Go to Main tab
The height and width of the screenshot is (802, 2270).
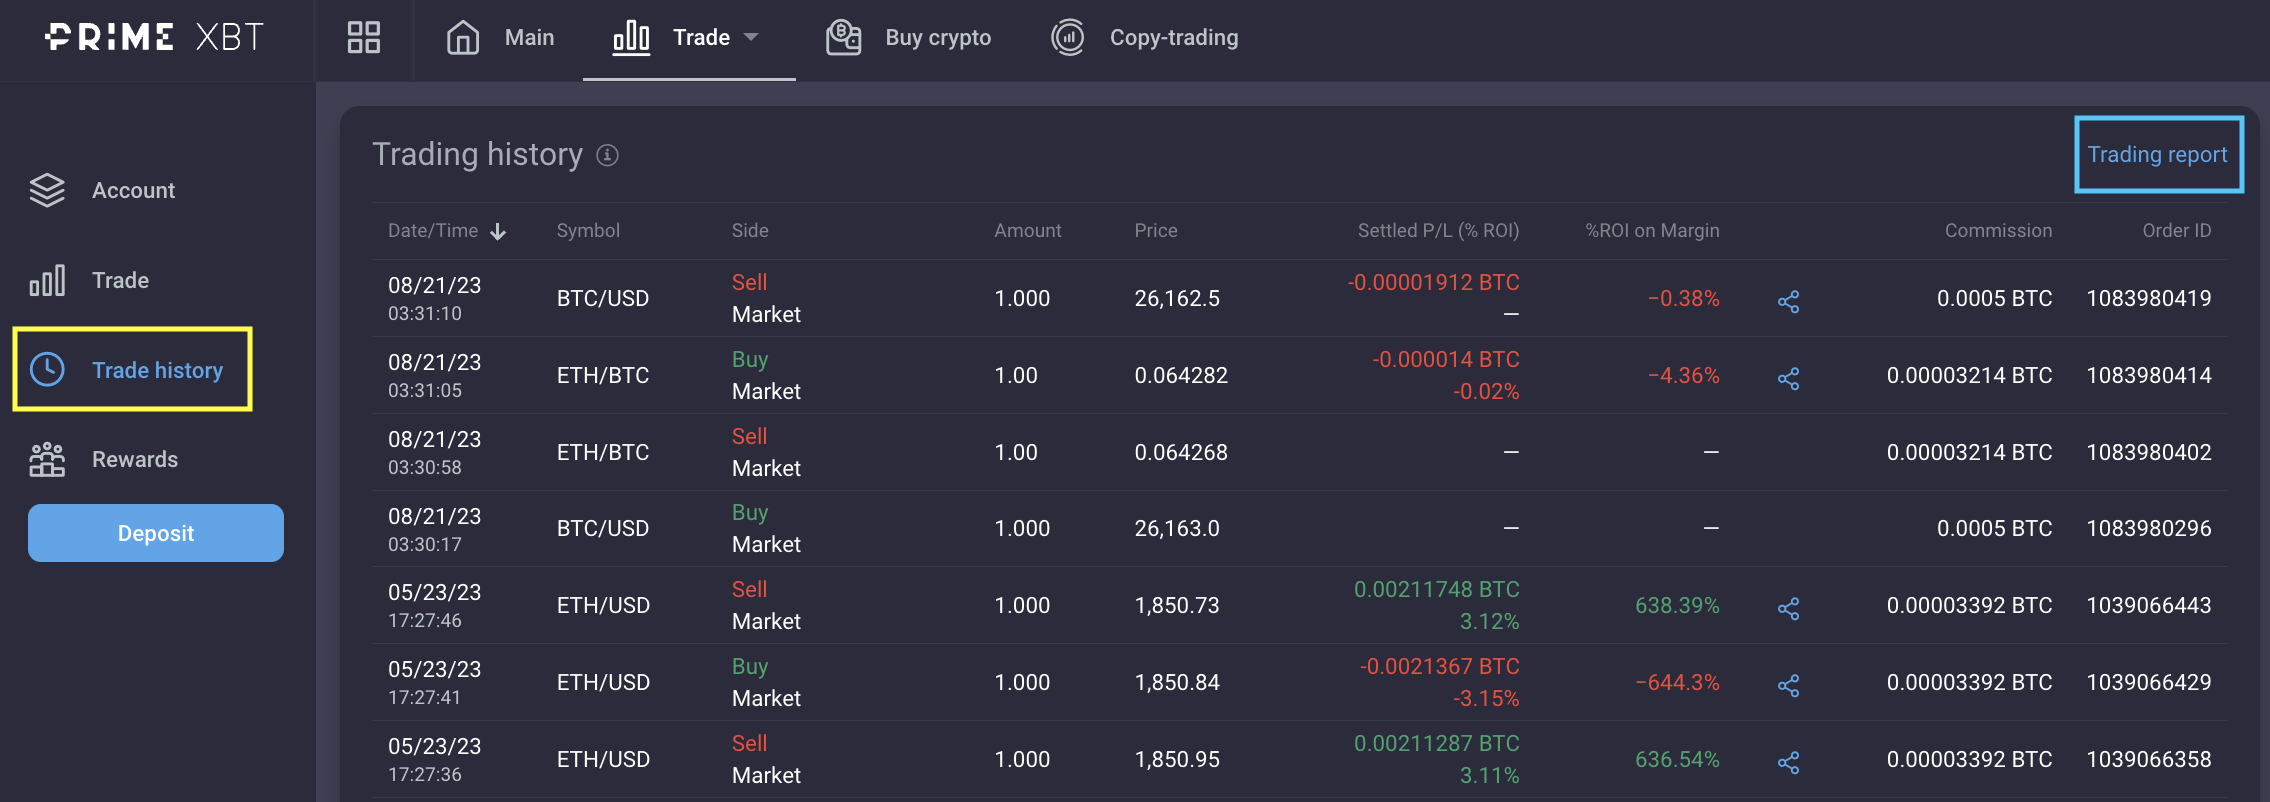point(500,38)
